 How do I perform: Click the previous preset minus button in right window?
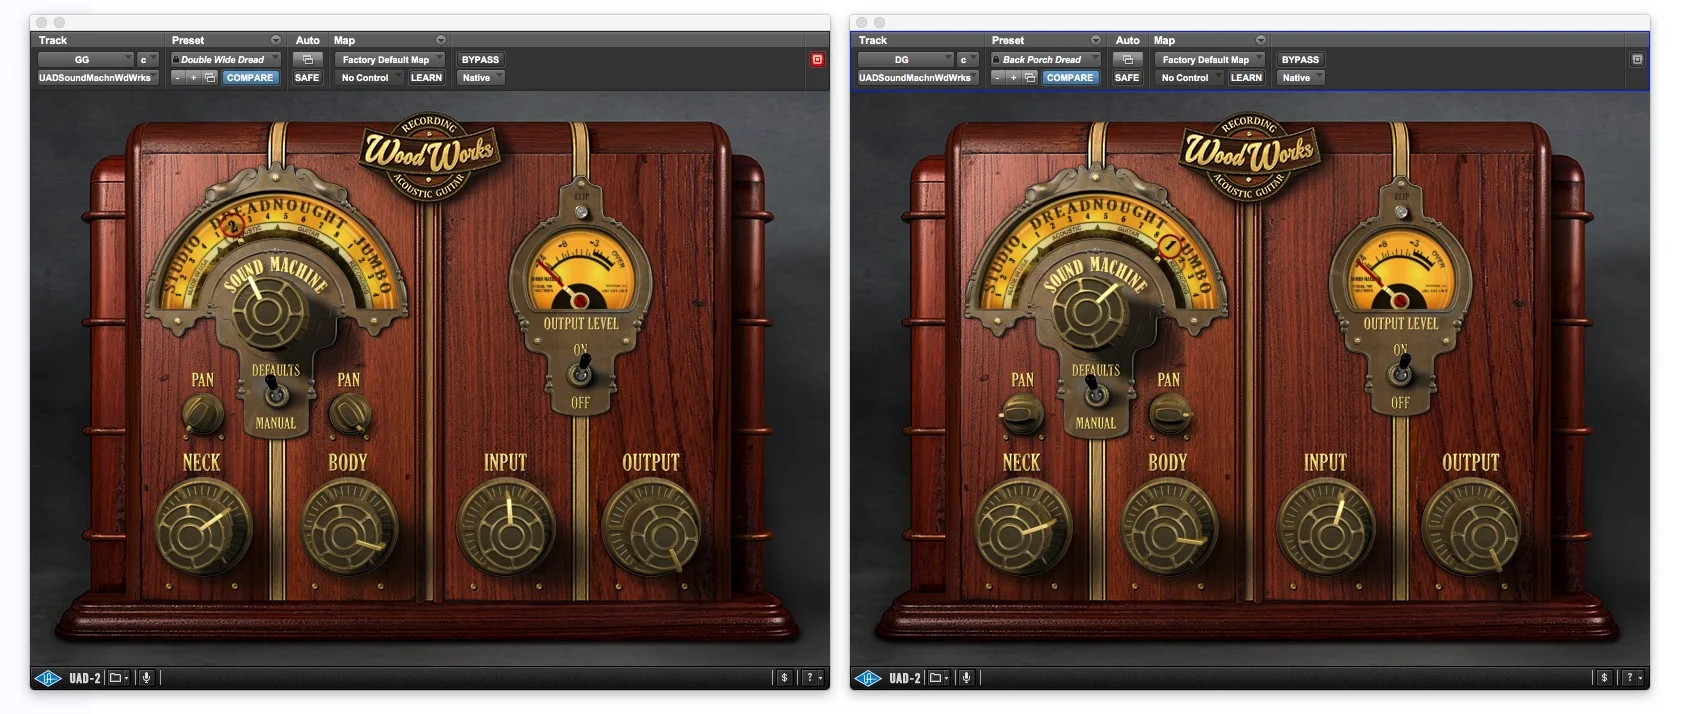pyautogui.click(x=998, y=78)
